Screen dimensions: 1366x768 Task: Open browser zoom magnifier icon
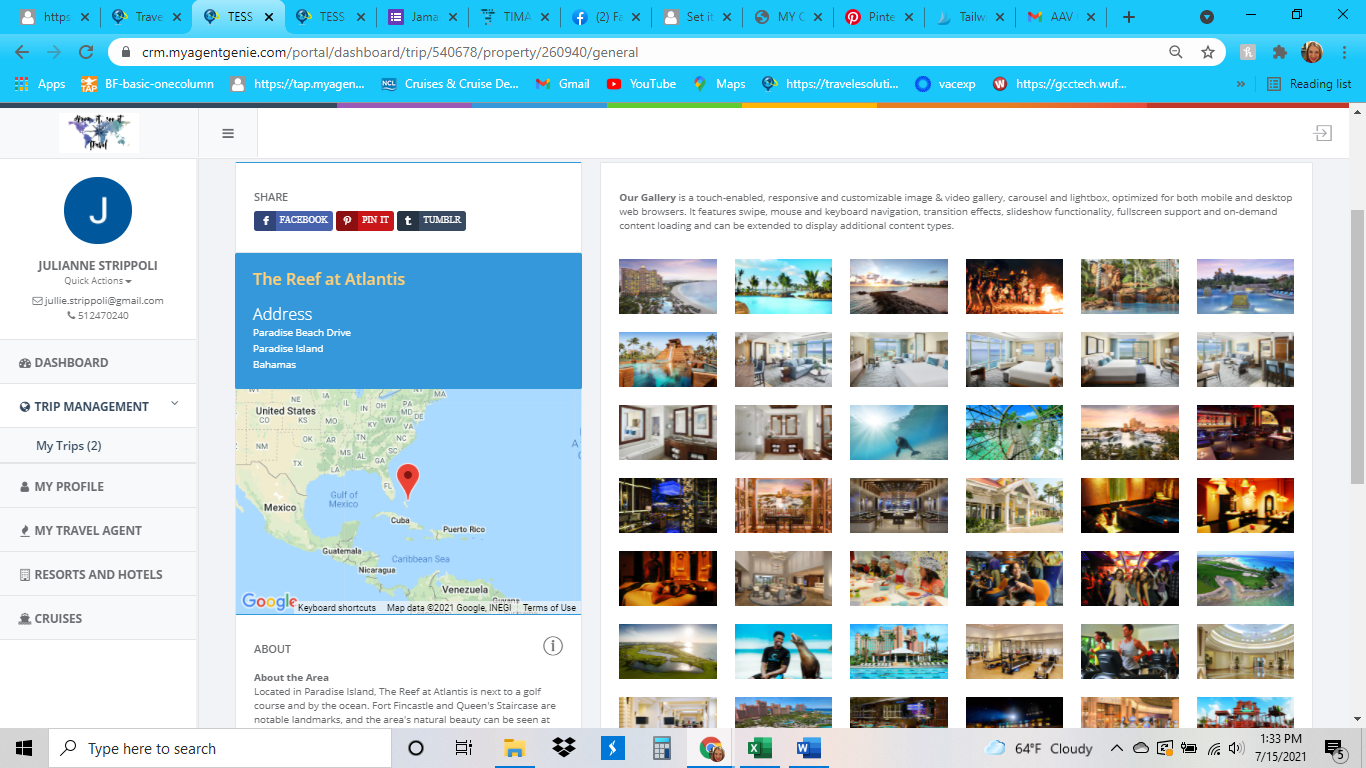[x=1176, y=52]
